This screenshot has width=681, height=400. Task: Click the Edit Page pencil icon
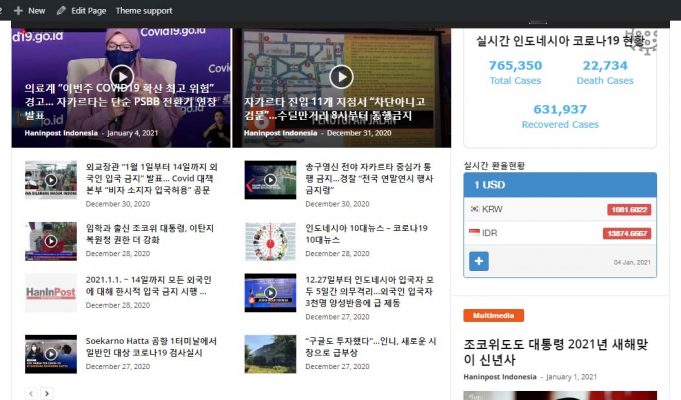tap(62, 10)
